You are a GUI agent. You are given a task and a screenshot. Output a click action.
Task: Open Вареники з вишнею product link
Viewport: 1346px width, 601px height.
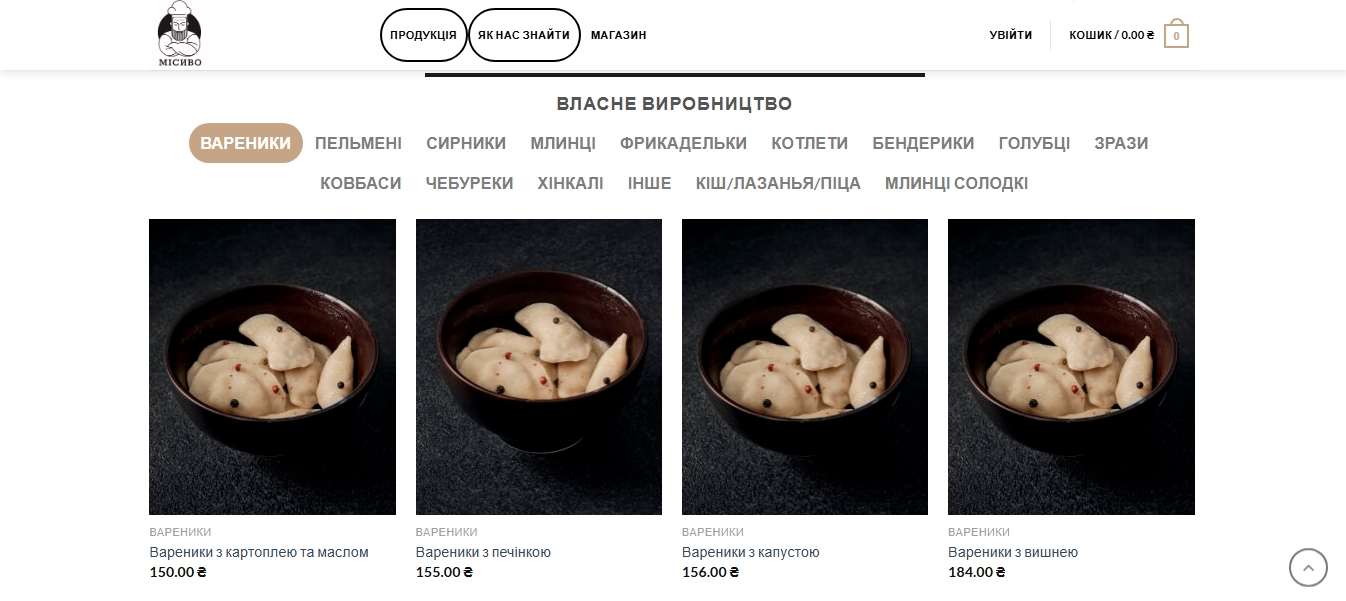[1013, 552]
